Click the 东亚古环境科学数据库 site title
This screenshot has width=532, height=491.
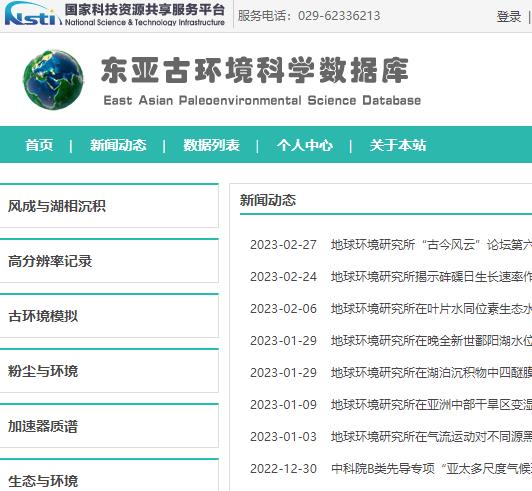(x=254, y=70)
